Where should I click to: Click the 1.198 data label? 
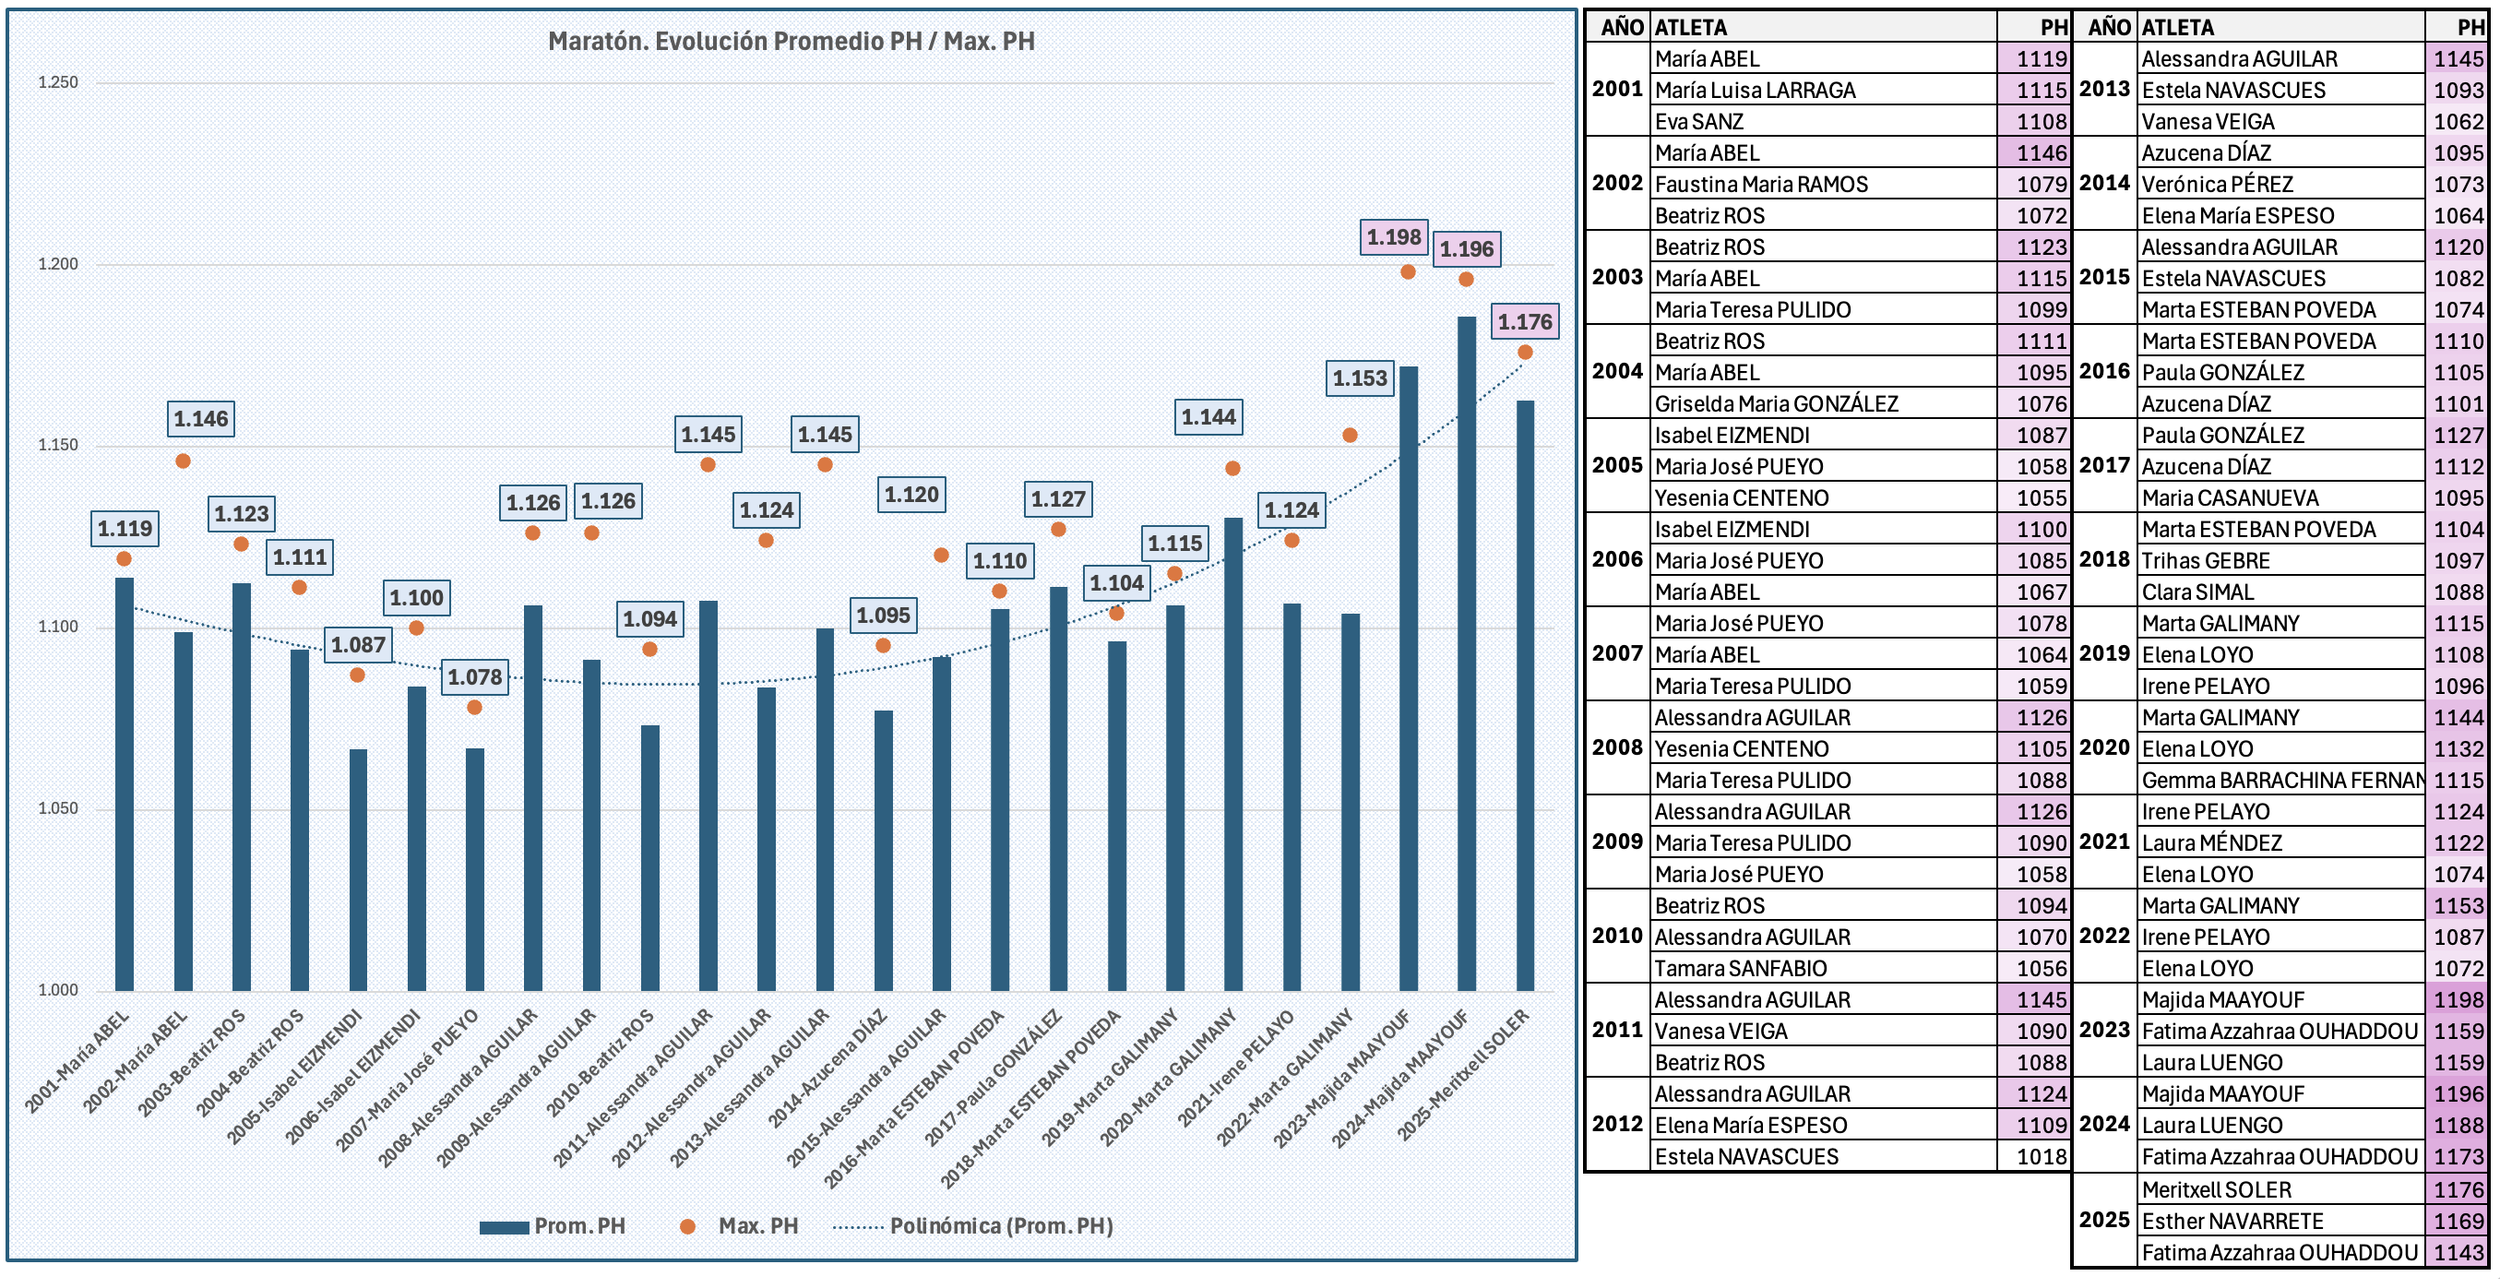[x=1393, y=237]
